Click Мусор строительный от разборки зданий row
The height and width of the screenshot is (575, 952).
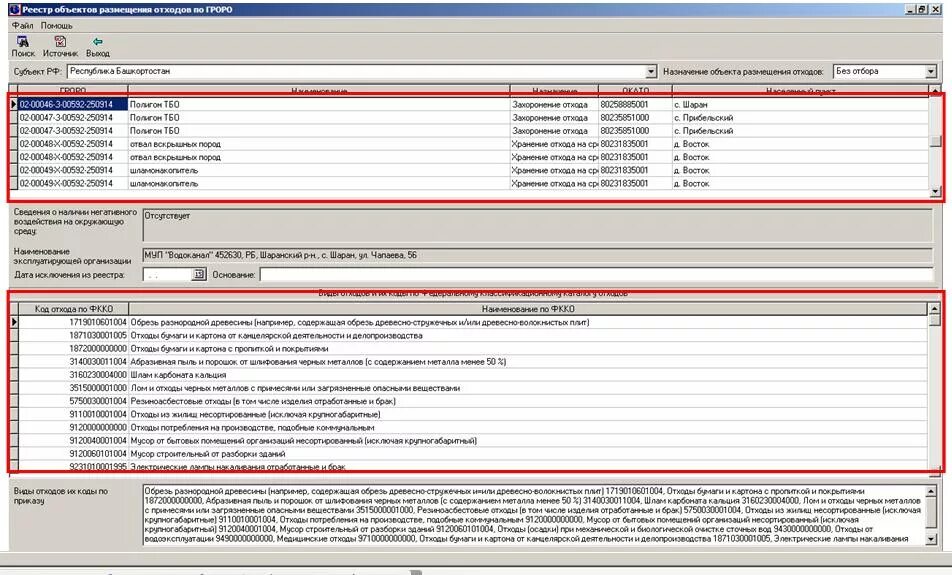(472, 454)
